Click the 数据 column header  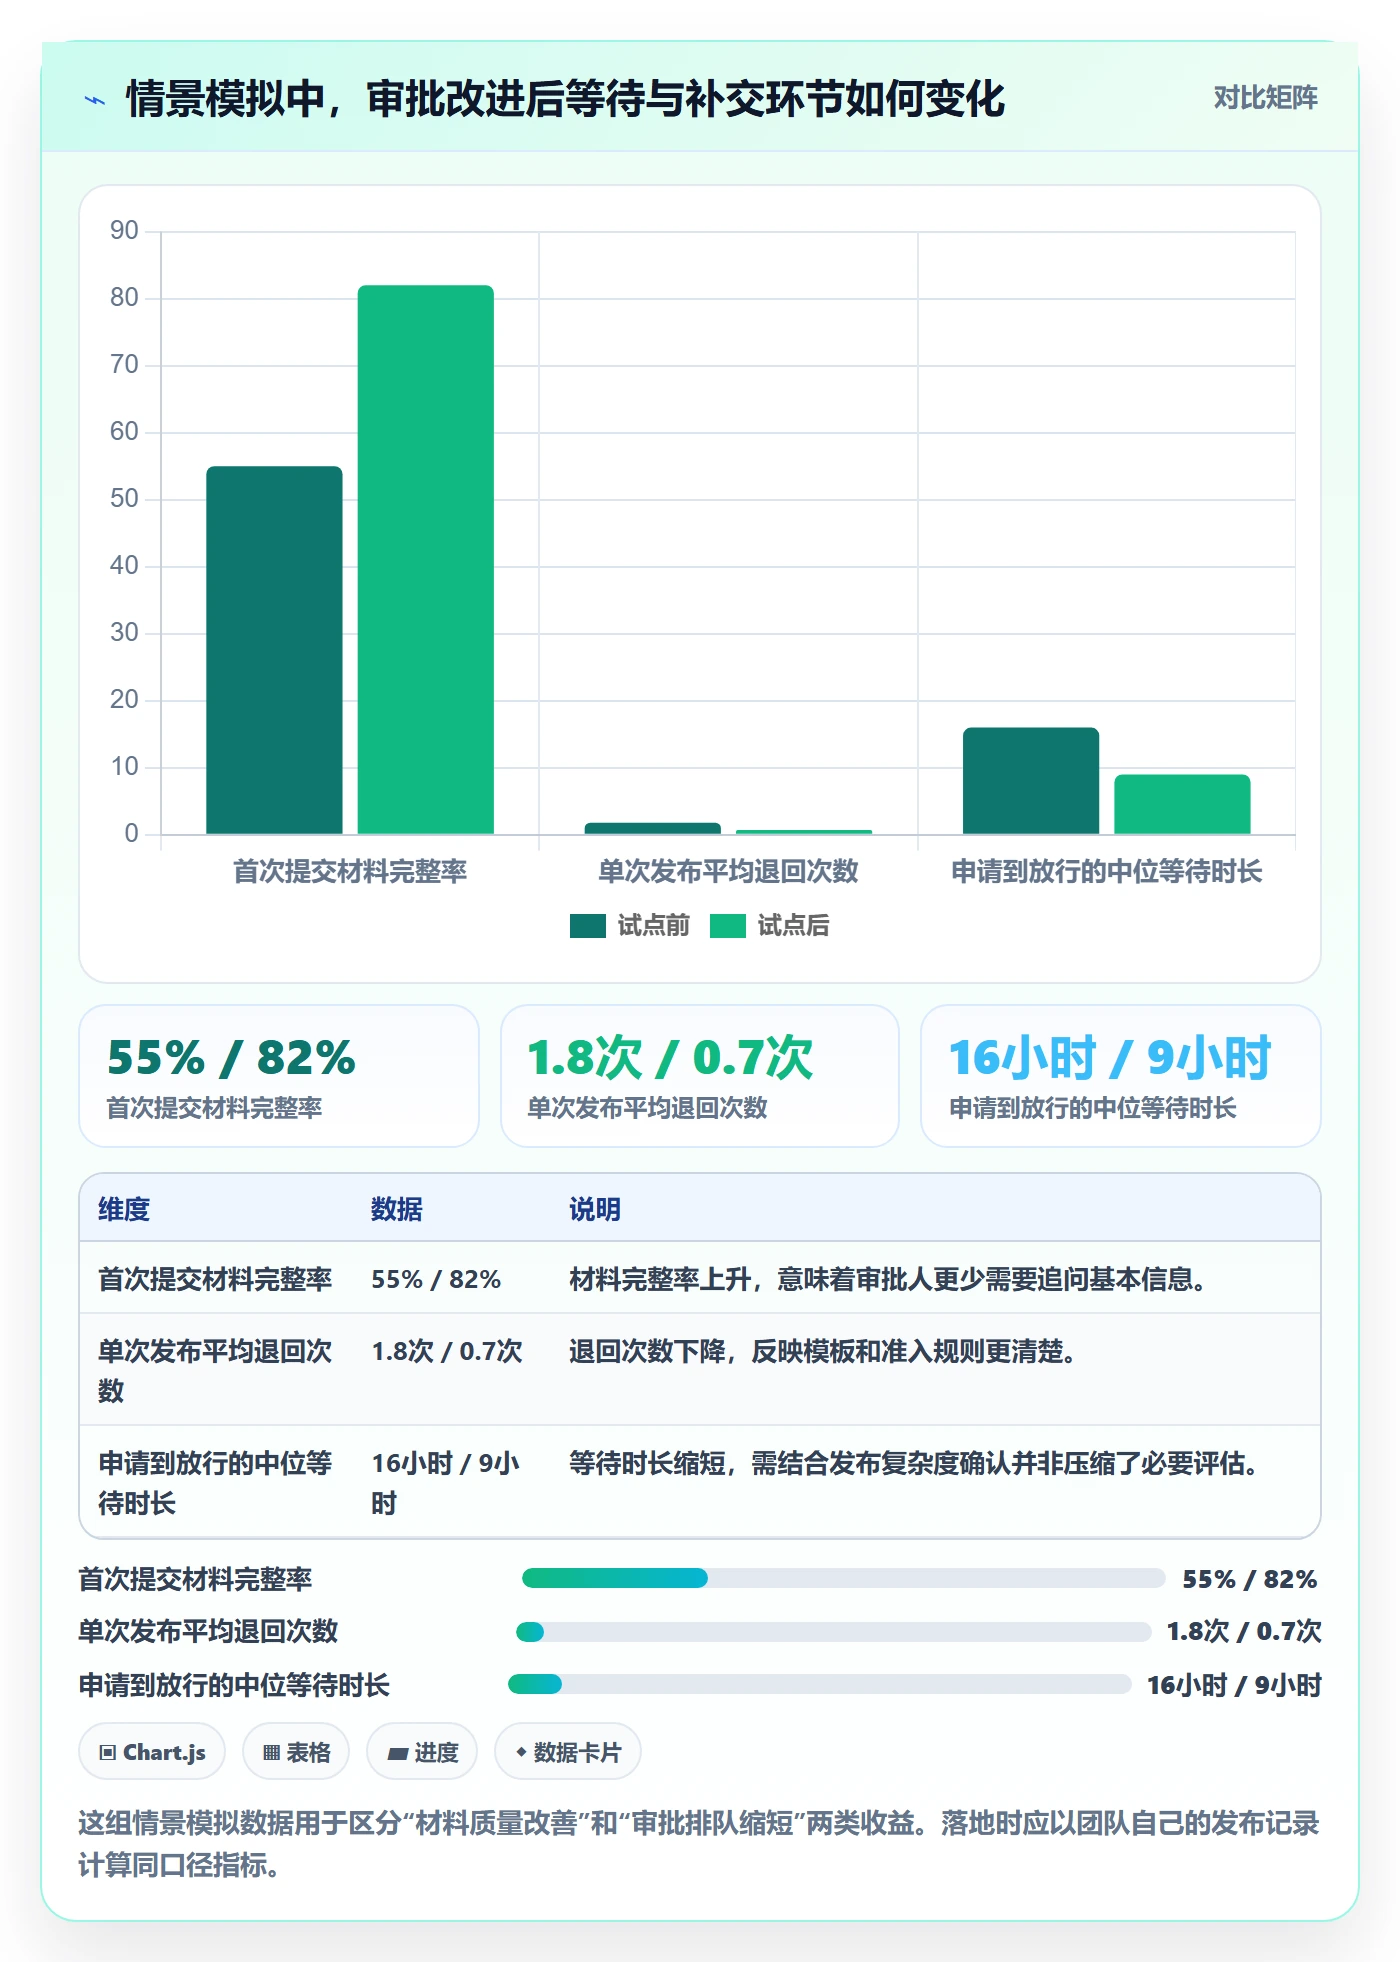click(x=397, y=1209)
